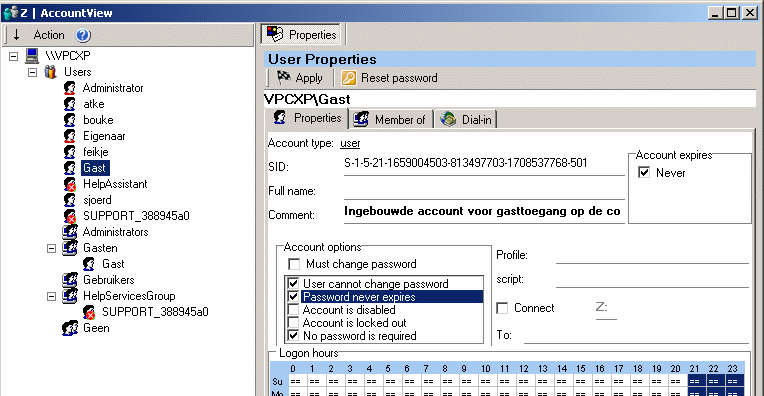The height and width of the screenshot is (396, 764).
Task: Collapse the Users tree node
Action: pyautogui.click(x=33, y=72)
